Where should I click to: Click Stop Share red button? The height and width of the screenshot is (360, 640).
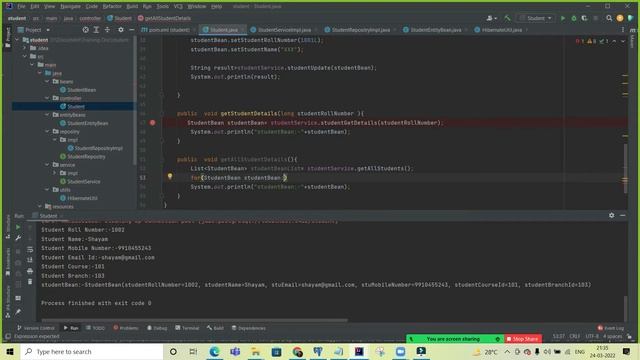(522, 339)
